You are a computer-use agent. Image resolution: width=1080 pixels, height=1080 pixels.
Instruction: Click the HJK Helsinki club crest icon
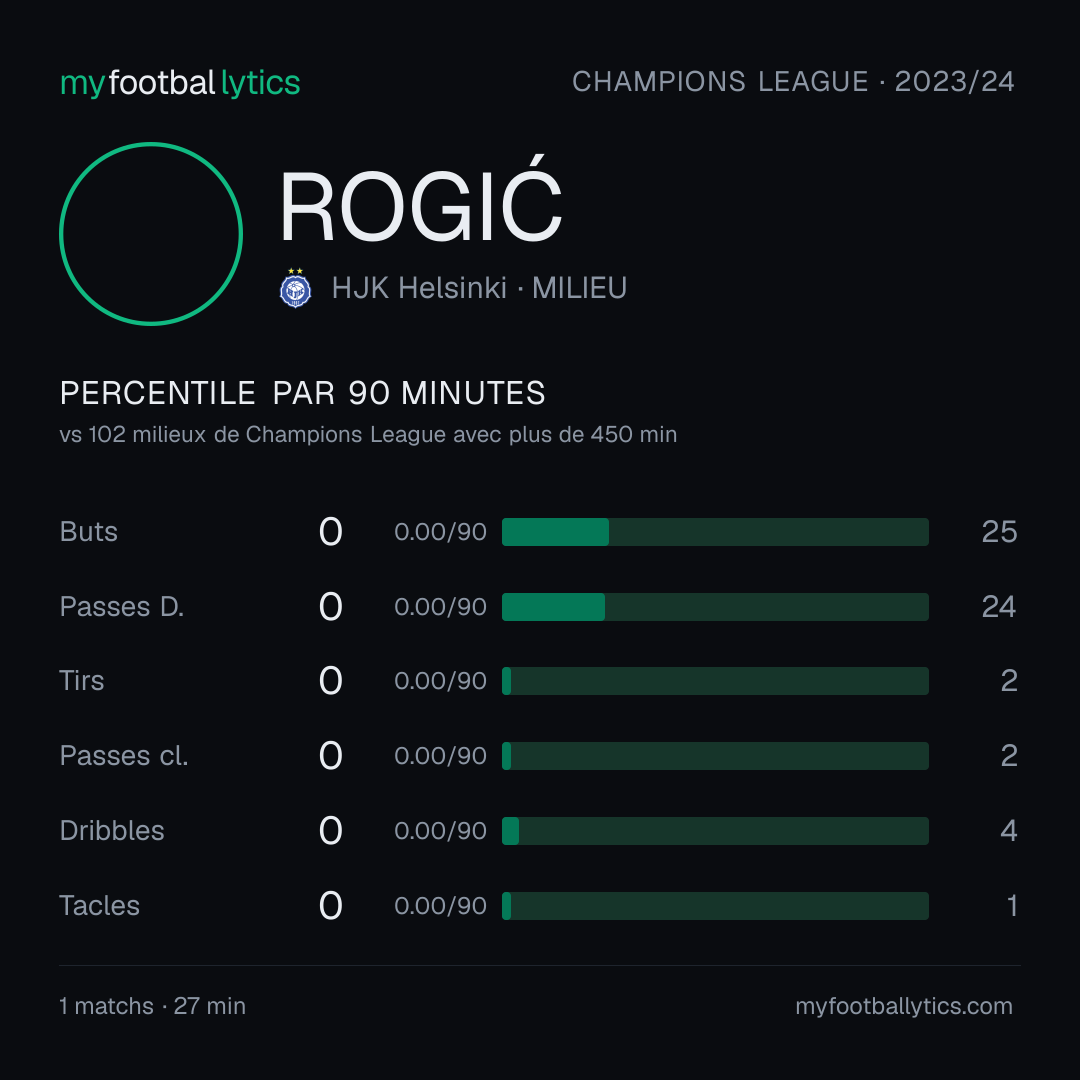[x=295, y=288]
